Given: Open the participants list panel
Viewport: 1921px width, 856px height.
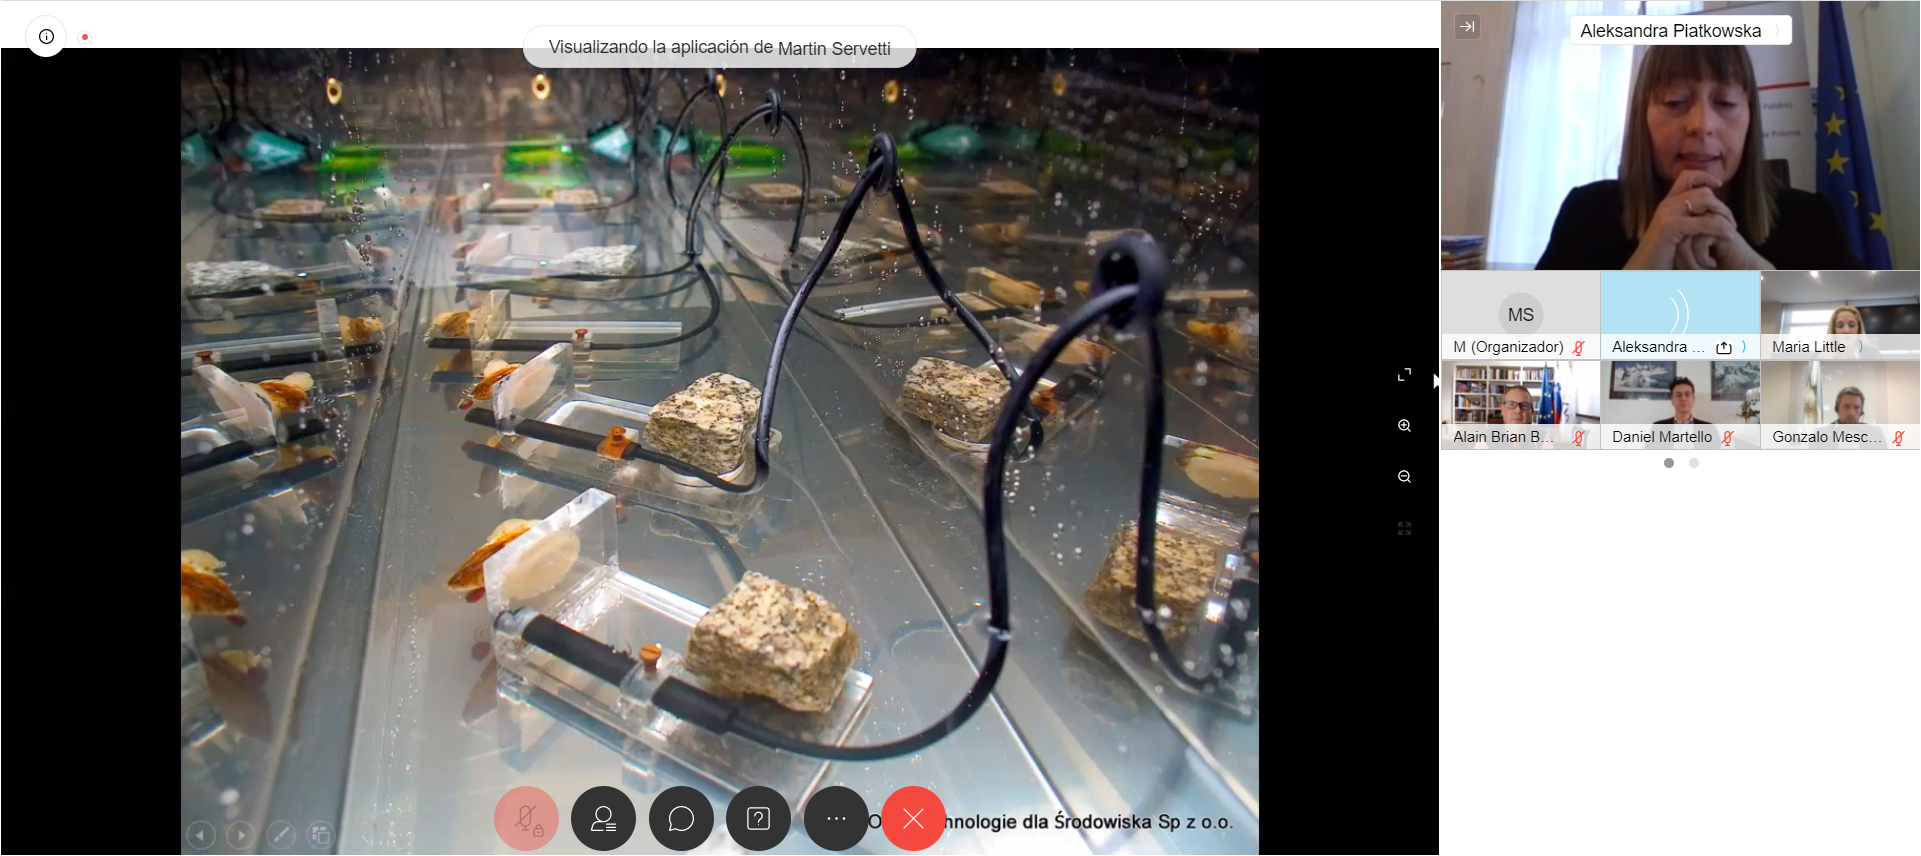Looking at the screenshot, I should click(x=603, y=819).
